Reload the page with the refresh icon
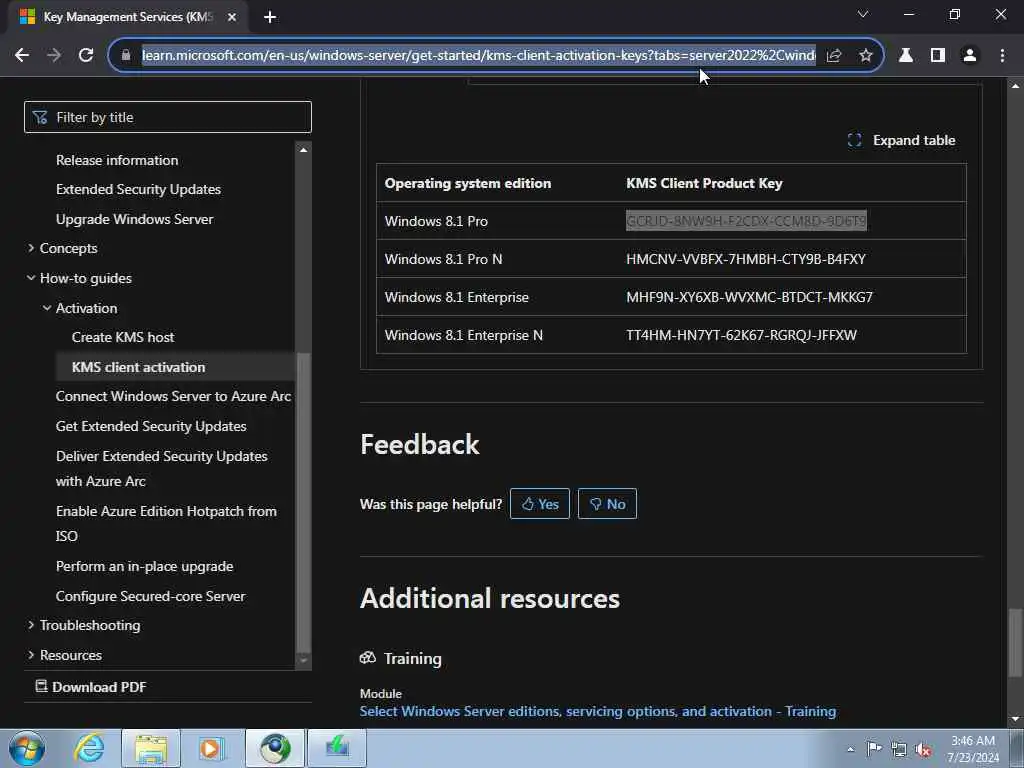 point(86,56)
